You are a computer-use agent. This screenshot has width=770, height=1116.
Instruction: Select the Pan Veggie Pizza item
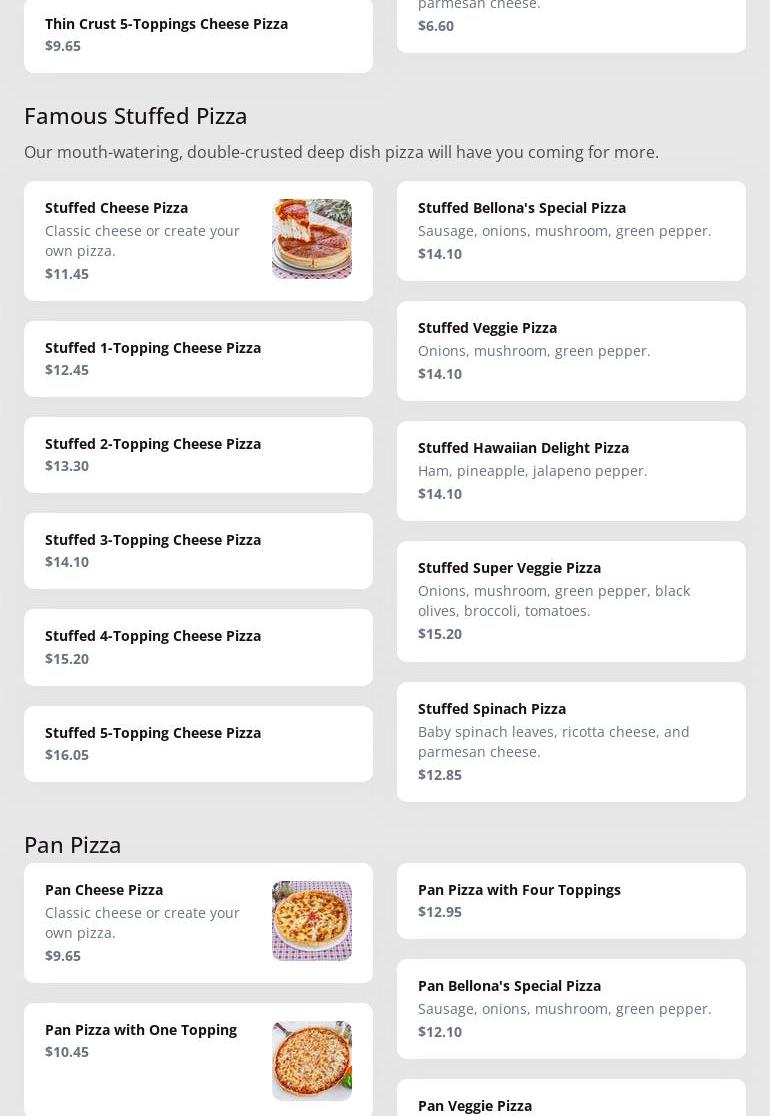click(570, 1102)
